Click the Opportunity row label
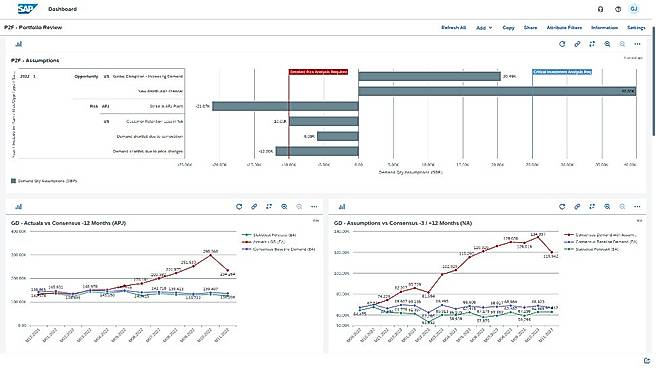The image size is (656, 368). [86, 77]
